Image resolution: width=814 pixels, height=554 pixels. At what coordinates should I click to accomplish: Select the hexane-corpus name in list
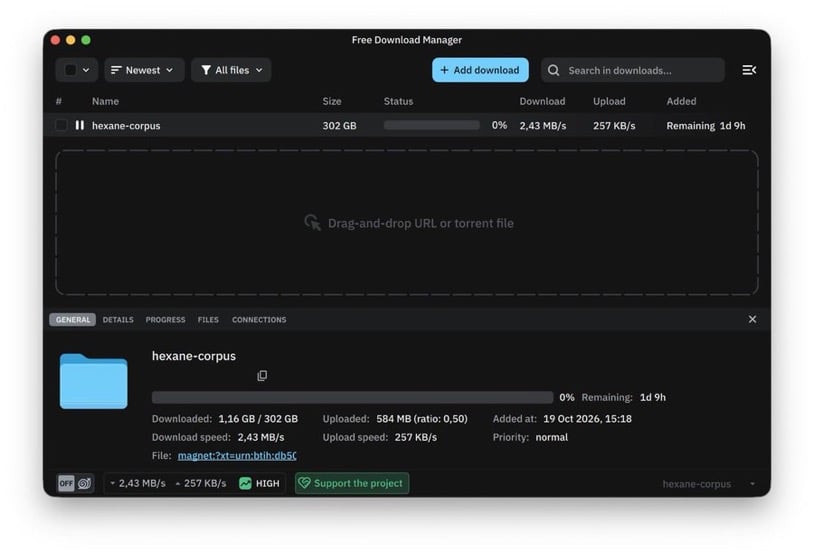126,126
